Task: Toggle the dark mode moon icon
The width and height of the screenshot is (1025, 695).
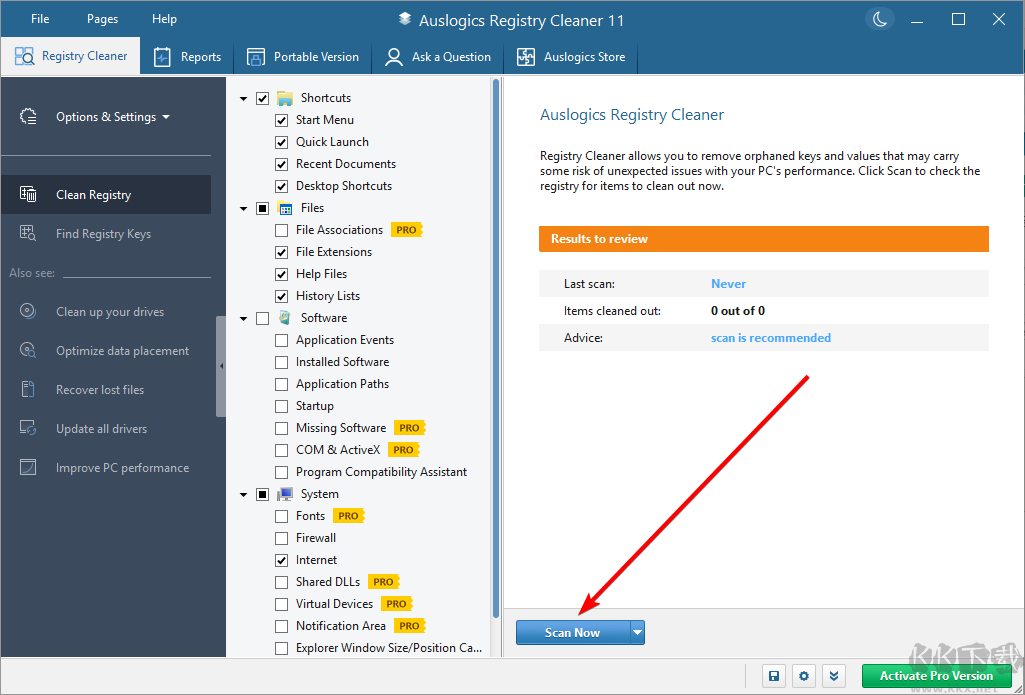Action: [x=879, y=19]
